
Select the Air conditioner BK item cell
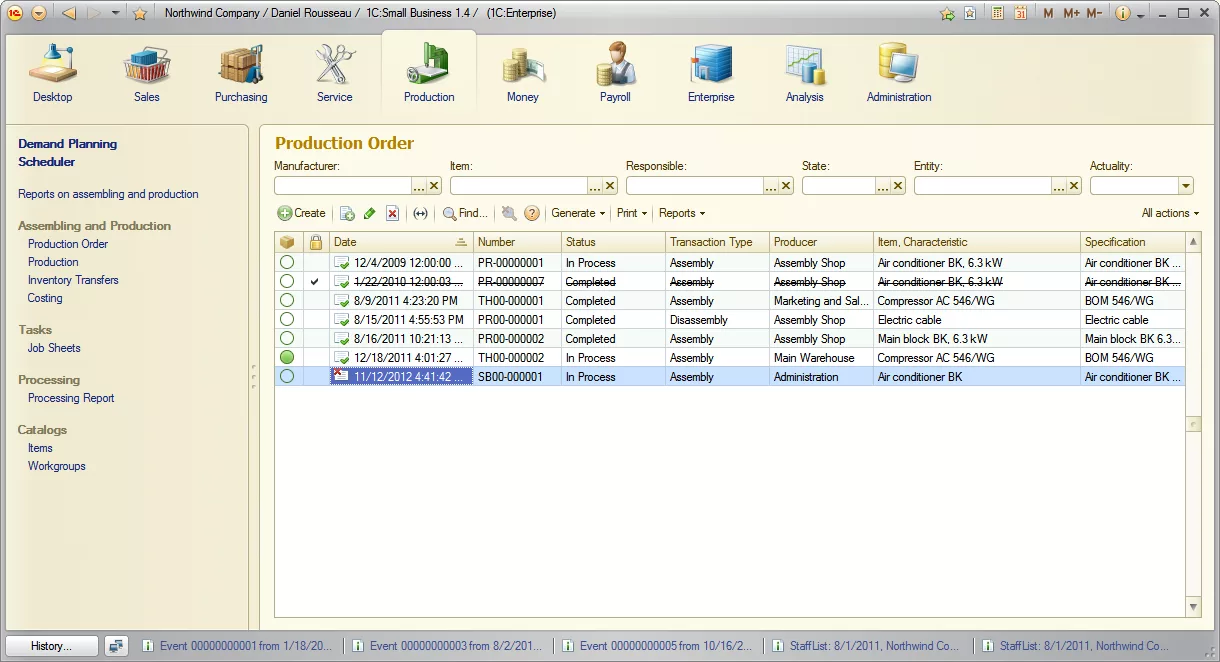click(976, 377)
